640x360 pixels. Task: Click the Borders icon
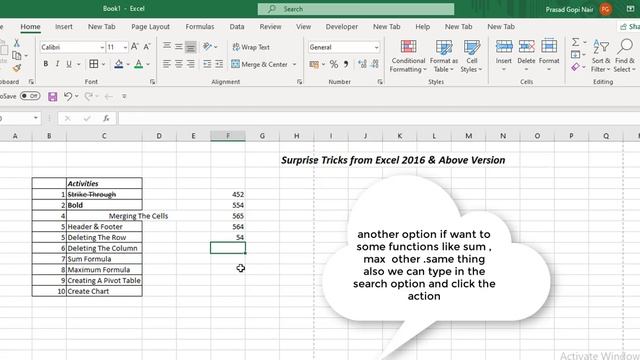click(93, 64)
